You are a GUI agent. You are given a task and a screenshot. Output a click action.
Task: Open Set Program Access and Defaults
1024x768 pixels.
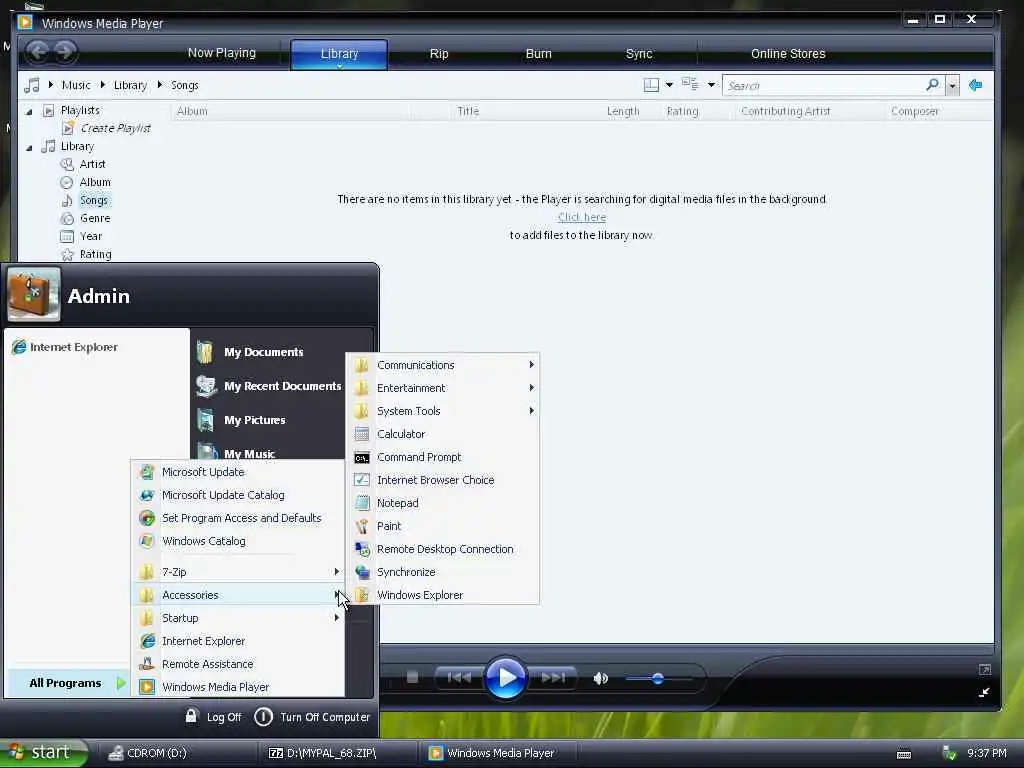238,518
